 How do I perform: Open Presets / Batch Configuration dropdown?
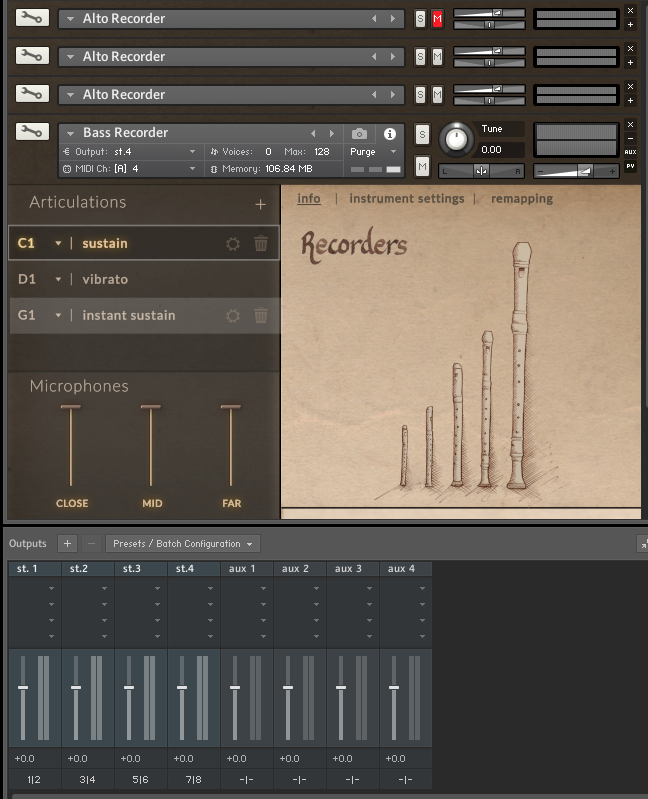[x=183, y=543]
